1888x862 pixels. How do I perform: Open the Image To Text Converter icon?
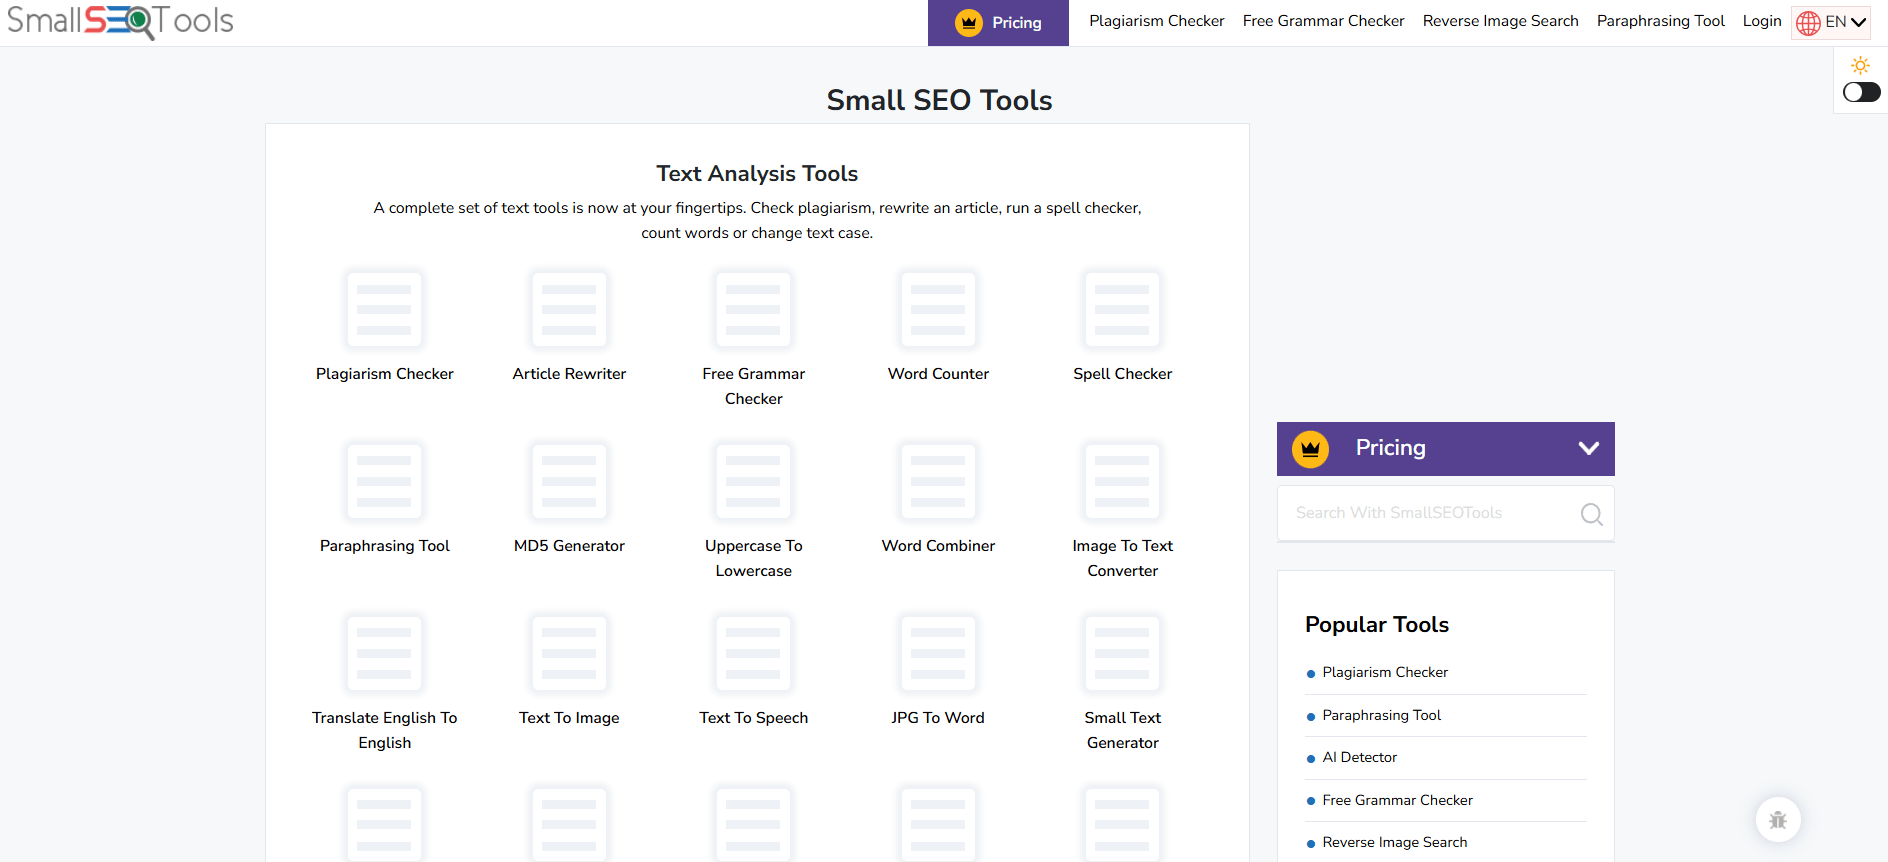coord(1122,482)
